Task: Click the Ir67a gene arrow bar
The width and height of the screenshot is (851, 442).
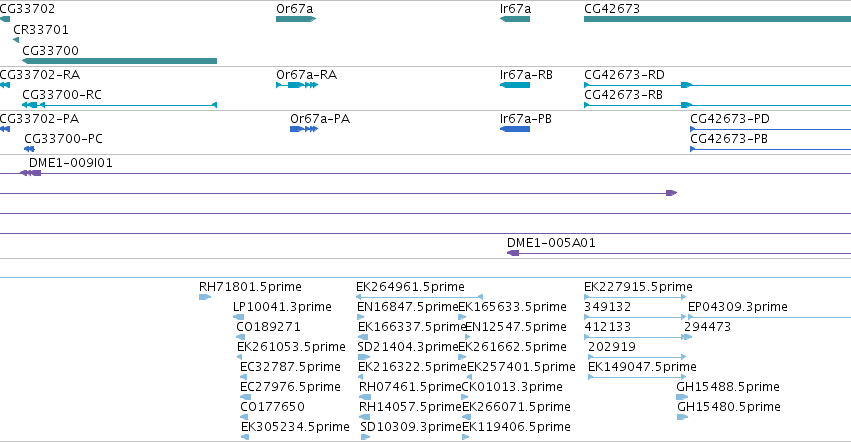Action: (515, 19)
